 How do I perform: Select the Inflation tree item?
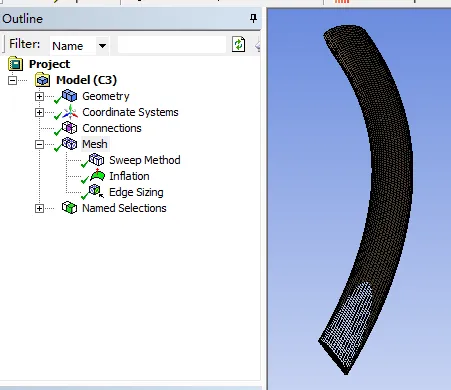[x=129, y=176]
